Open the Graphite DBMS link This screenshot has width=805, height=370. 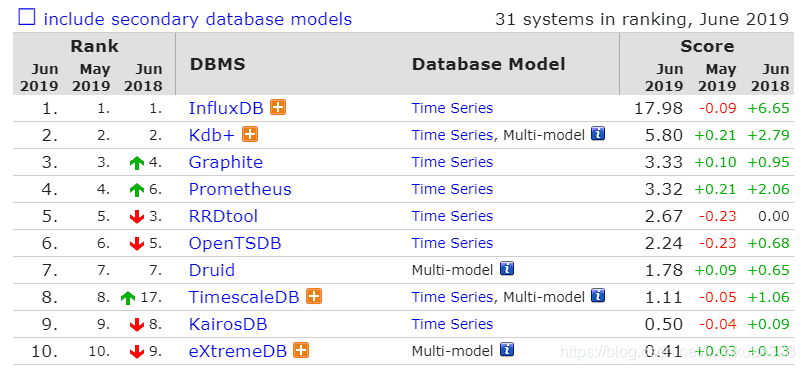pyautogui.click(x=226, y=162)
